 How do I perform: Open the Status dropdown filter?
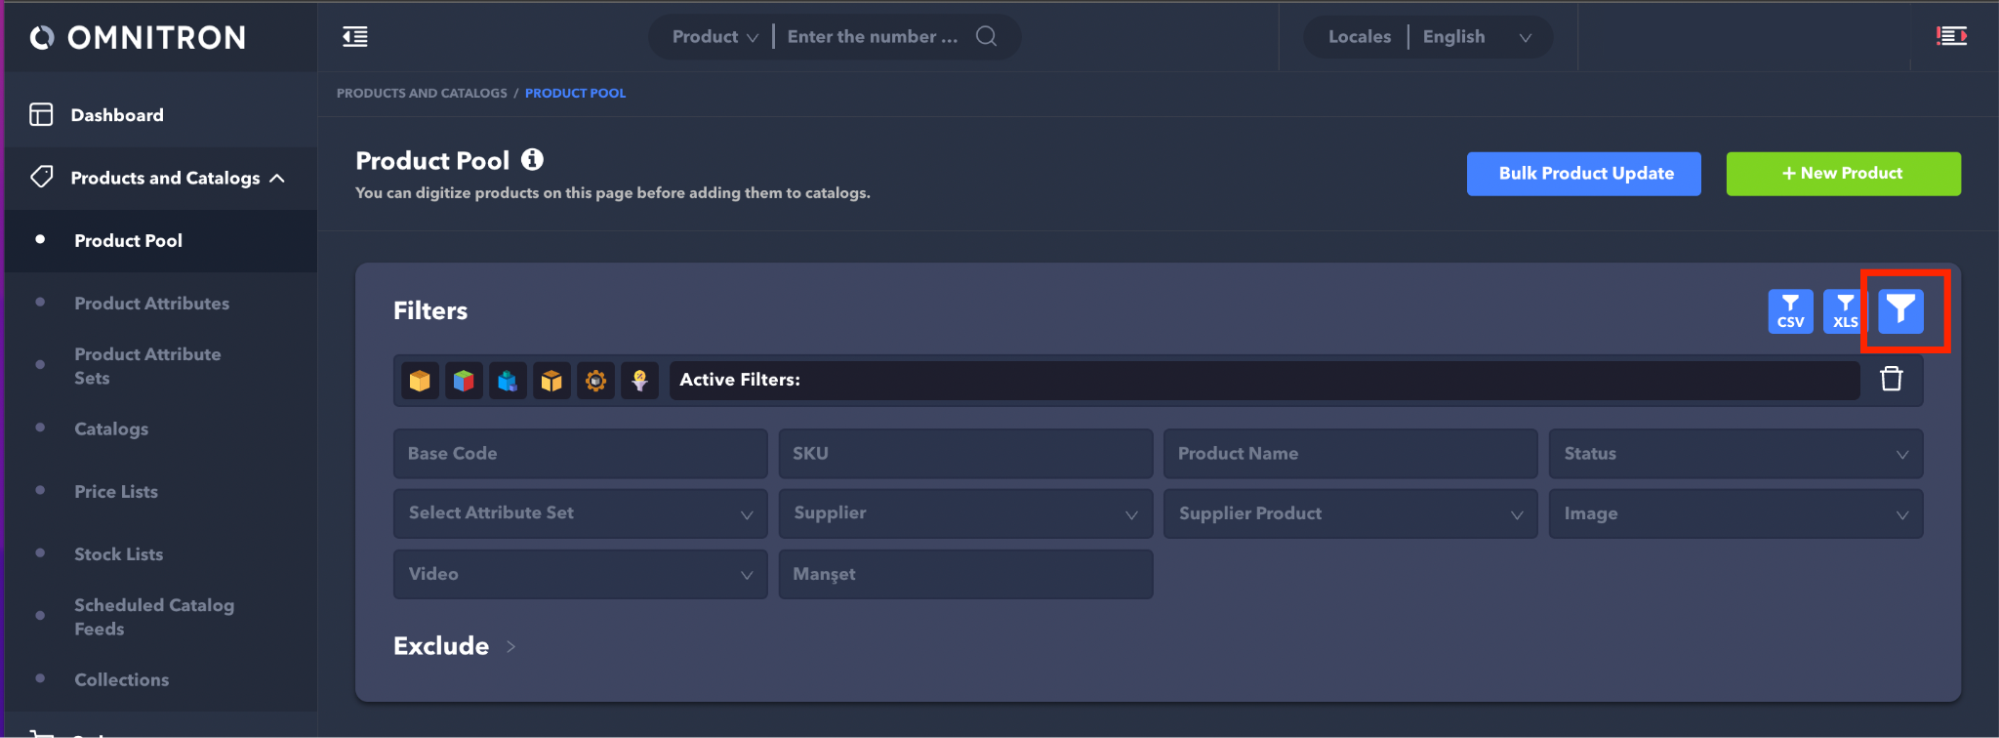coord(1735,454)
